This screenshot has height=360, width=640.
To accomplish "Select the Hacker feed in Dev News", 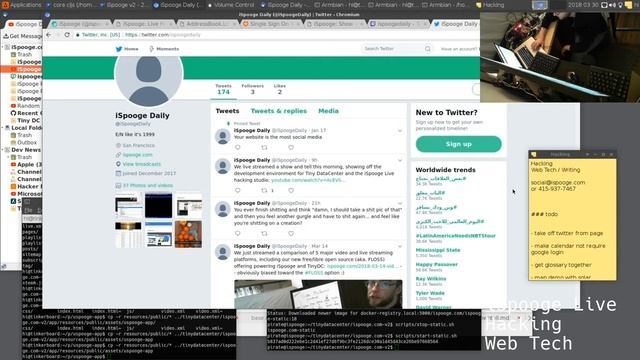I will click(x=26, y=187).
